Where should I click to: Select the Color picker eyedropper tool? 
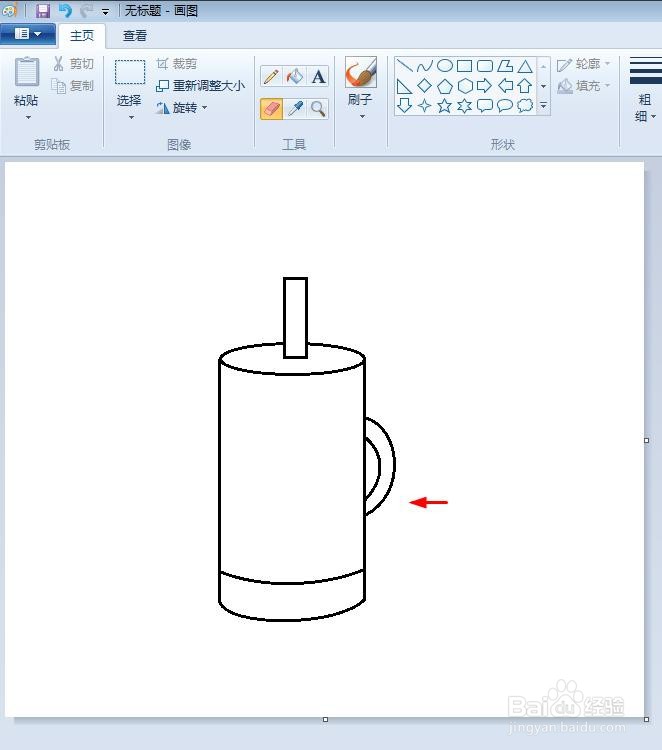coord(295,109)
